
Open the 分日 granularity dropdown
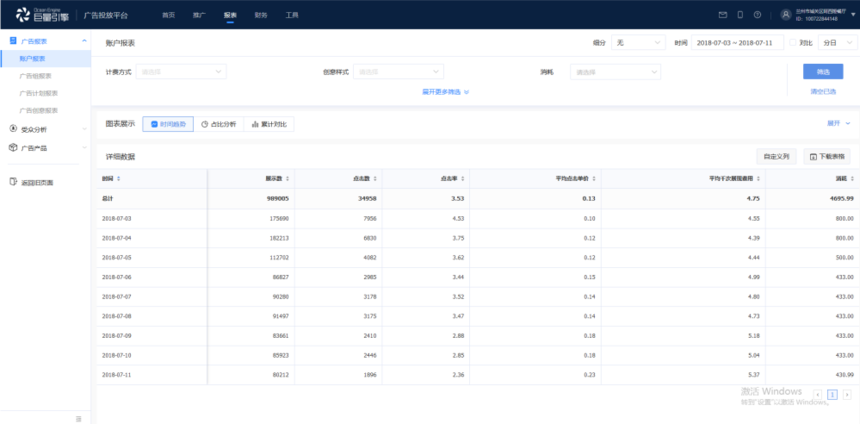point(838,43)
